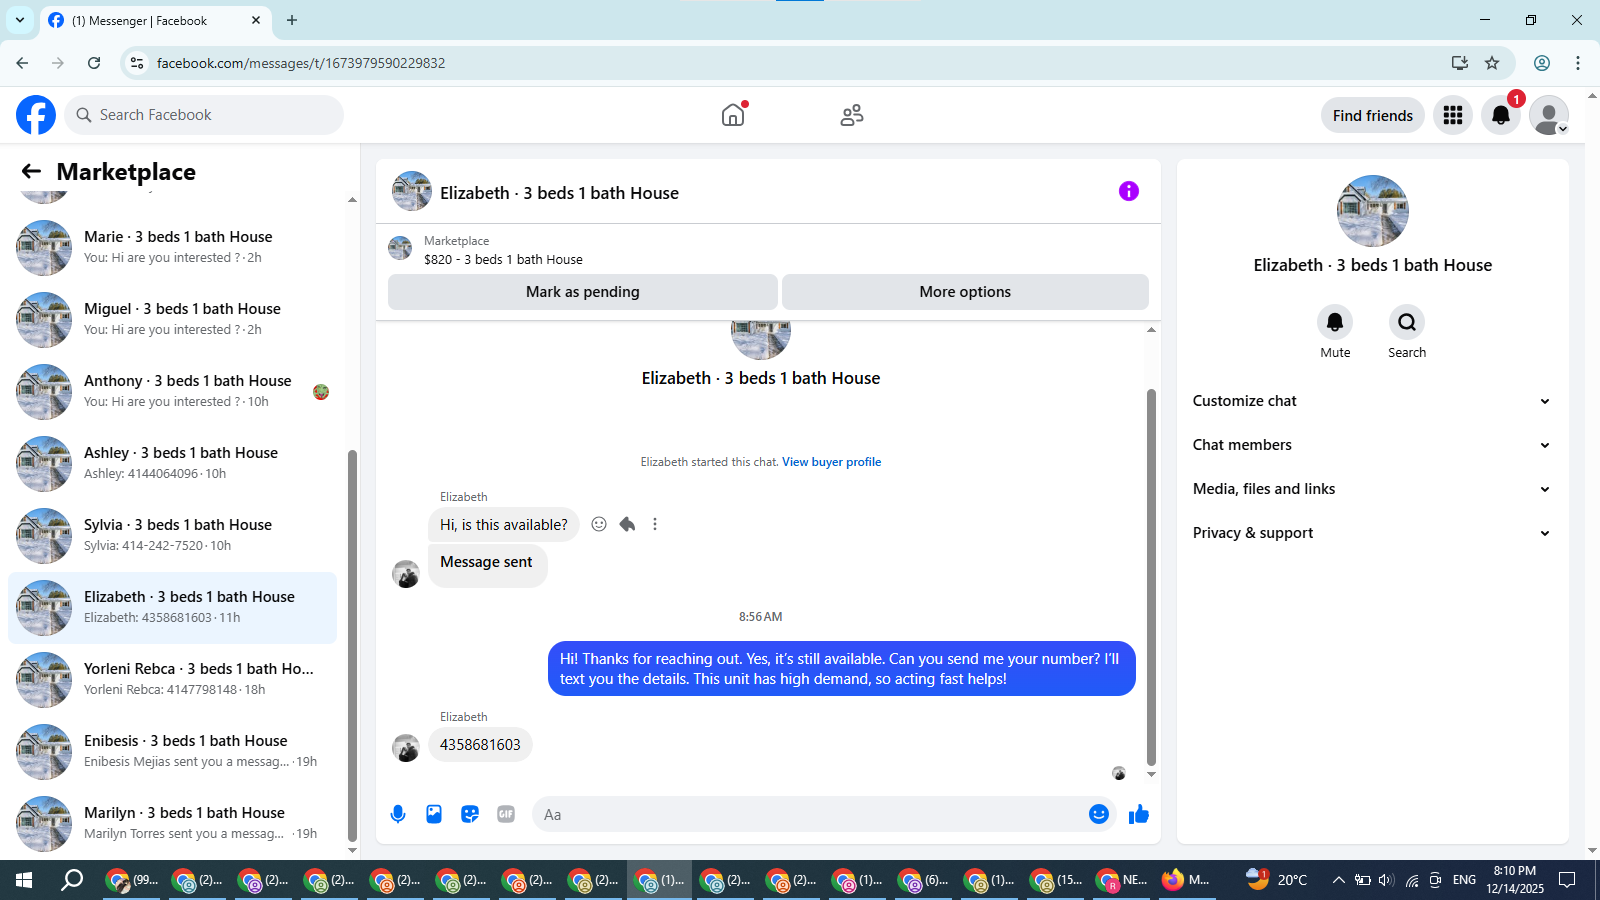
Task: Click Mark as pending button
Action: click(x=582, y=292)
